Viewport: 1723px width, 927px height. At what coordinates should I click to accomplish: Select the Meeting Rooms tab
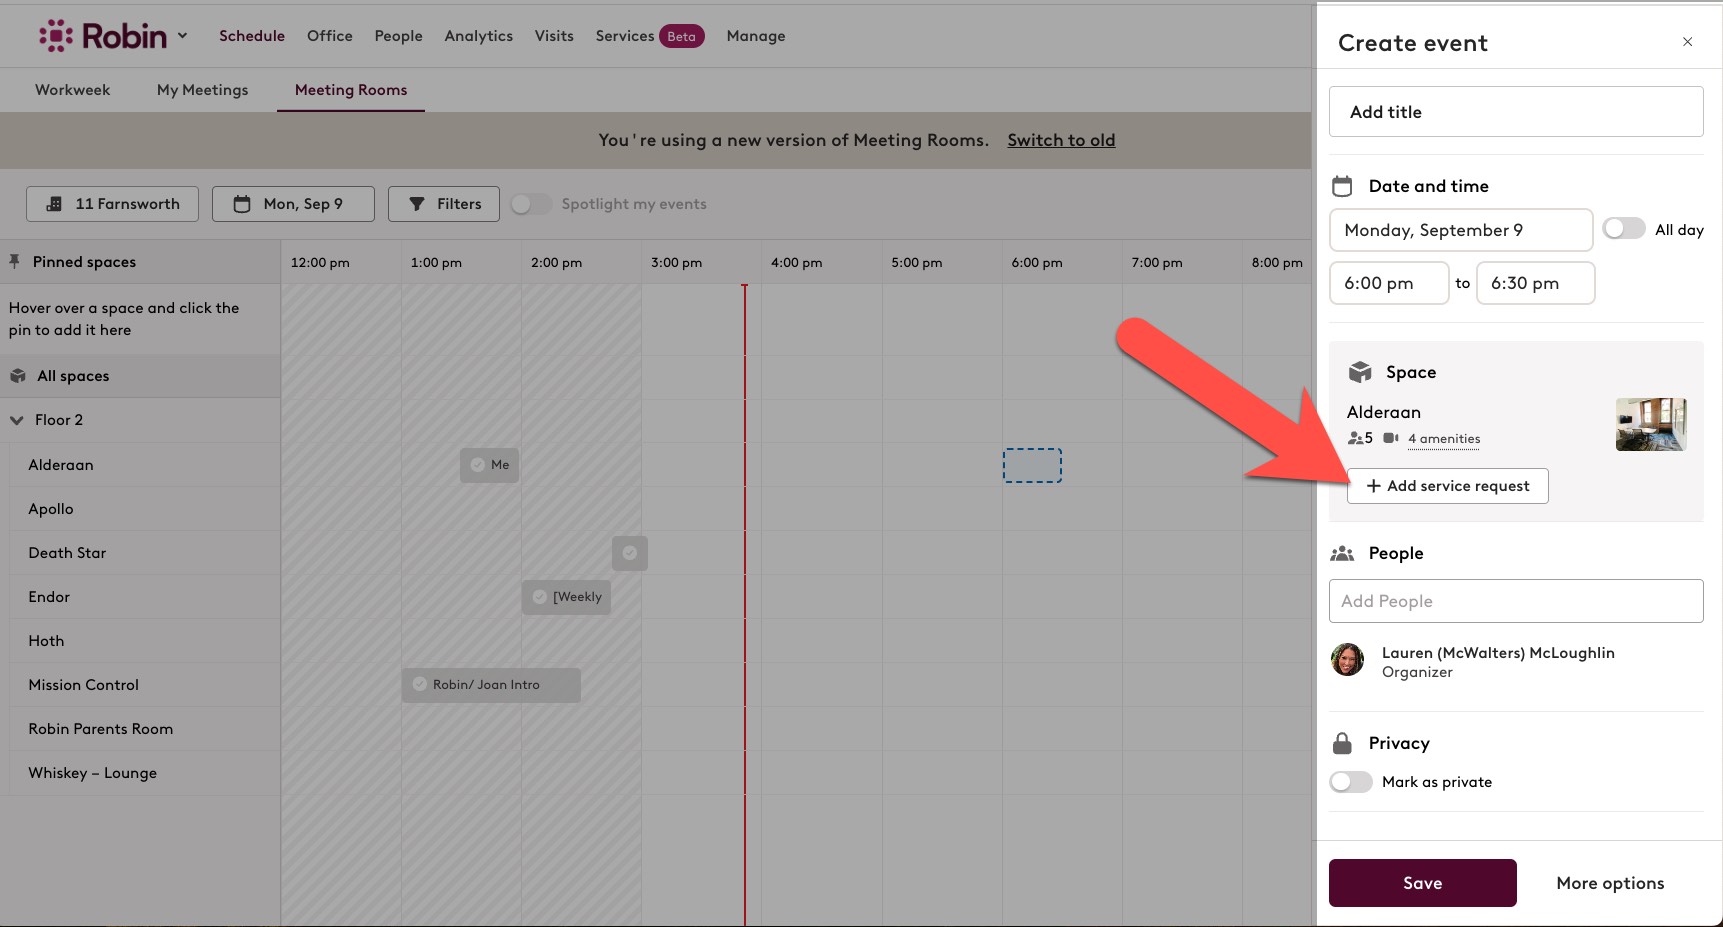pyautogui.click(x=351, y=90)
